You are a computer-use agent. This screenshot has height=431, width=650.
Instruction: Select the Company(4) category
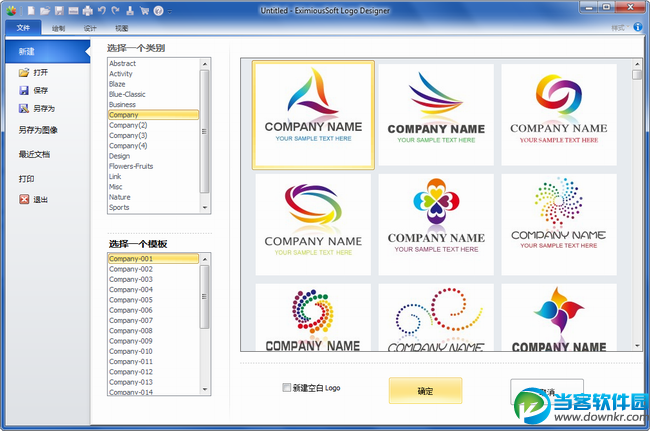coord(153,146)
